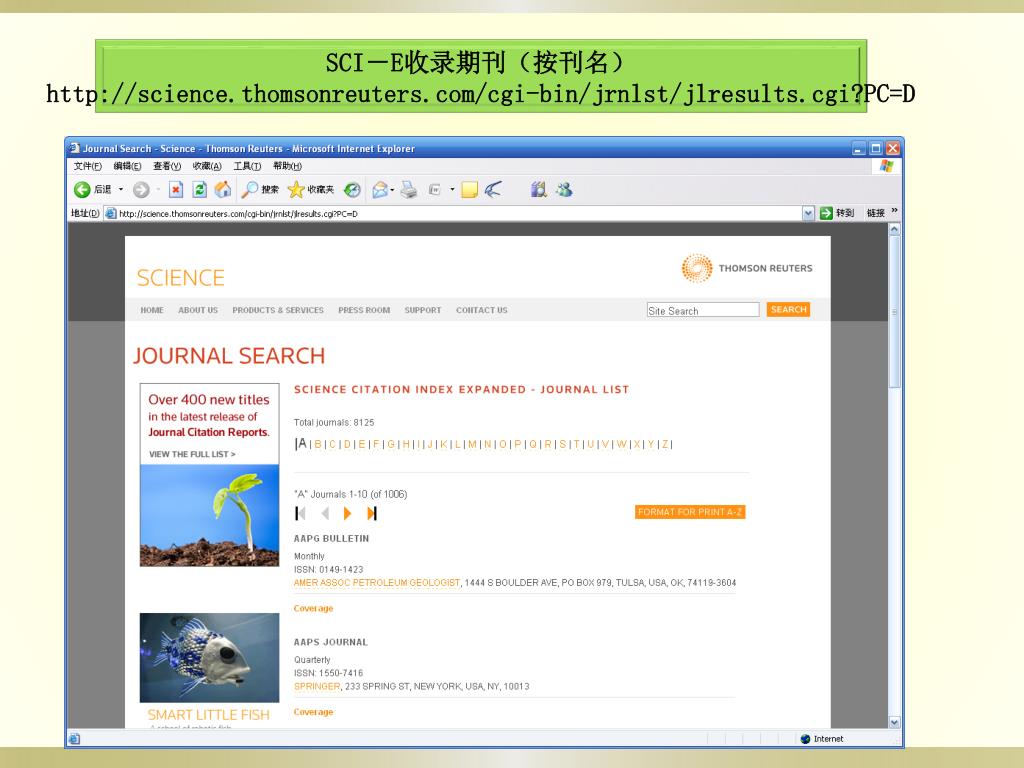Open the Search (搜索) magnifier in toolbar
This screenshot has width=1024, height=768.
click(x=260, y=189)
